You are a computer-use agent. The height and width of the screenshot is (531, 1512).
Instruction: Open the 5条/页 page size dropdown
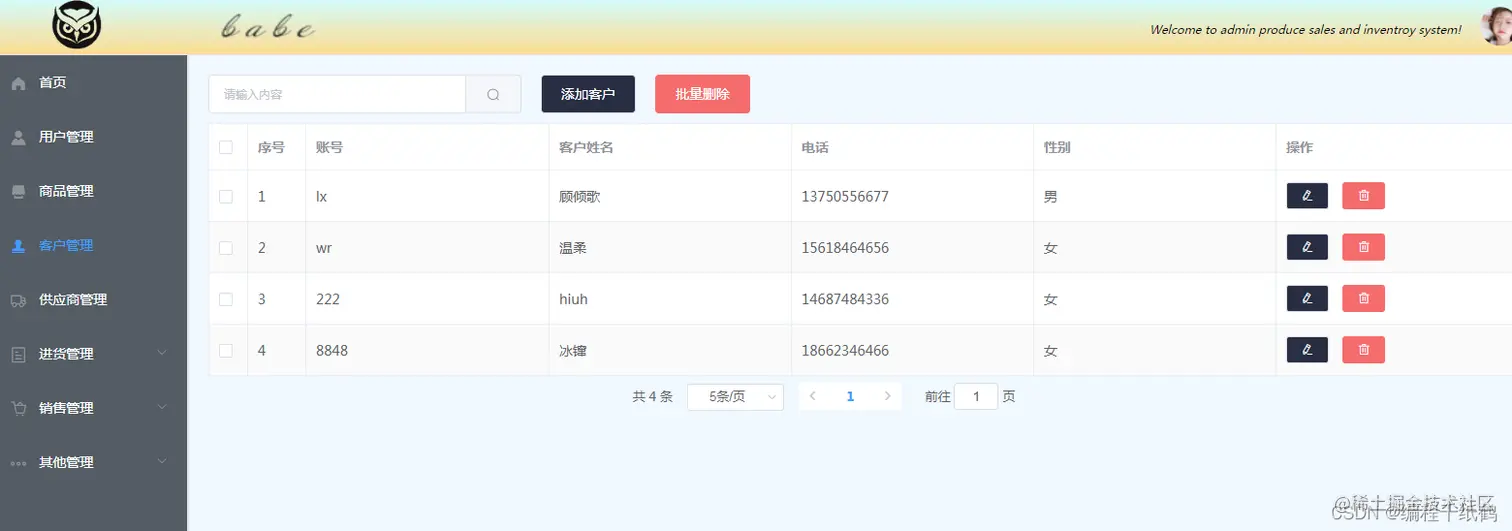(735, 397)
